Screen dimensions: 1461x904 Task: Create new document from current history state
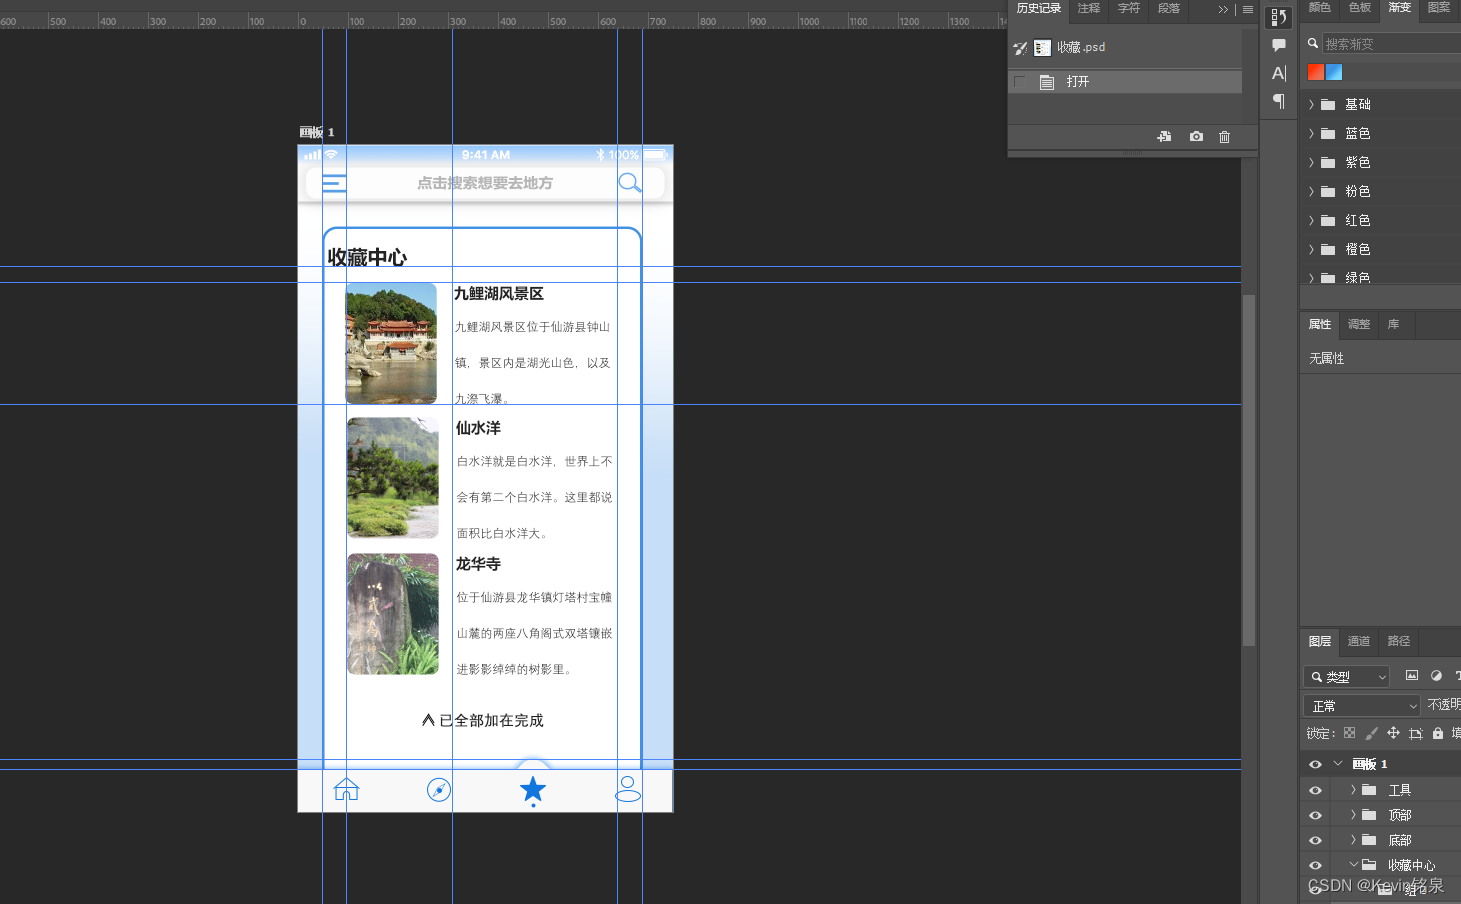1164,136
